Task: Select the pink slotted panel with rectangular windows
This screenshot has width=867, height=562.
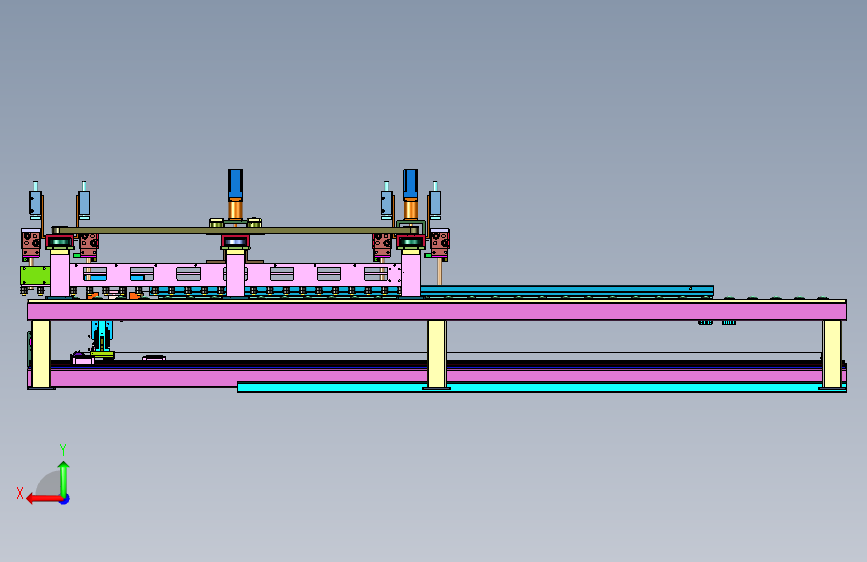Action: [x=235, y=274]
